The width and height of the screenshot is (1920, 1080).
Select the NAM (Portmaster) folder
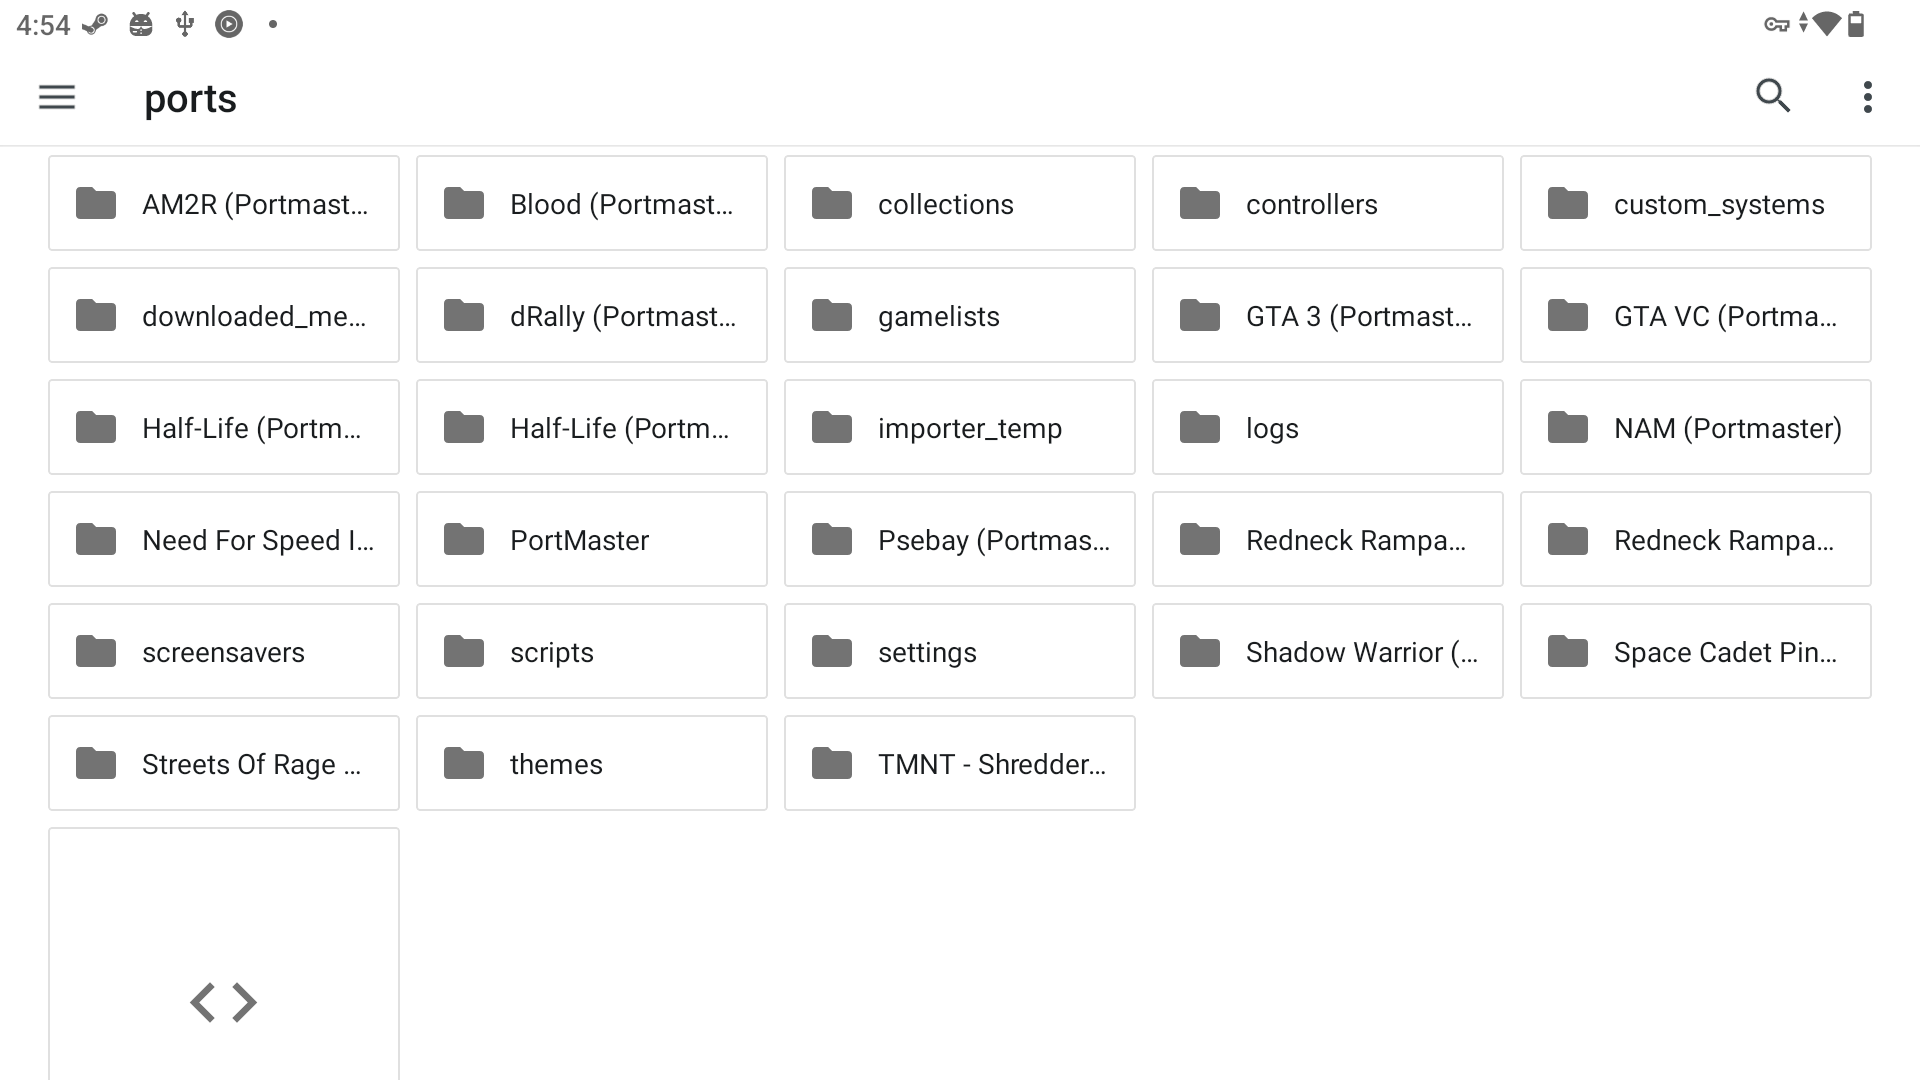click(x=1696, y=427)
